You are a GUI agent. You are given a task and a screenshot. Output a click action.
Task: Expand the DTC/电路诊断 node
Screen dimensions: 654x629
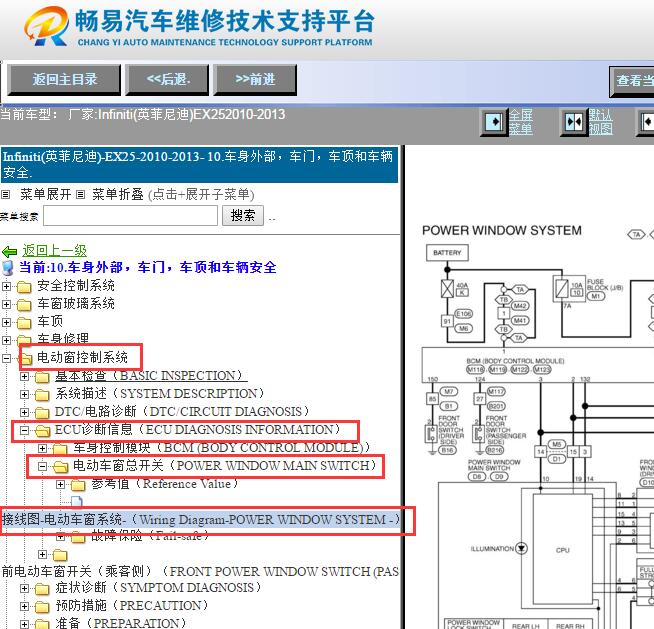(25, 413)
